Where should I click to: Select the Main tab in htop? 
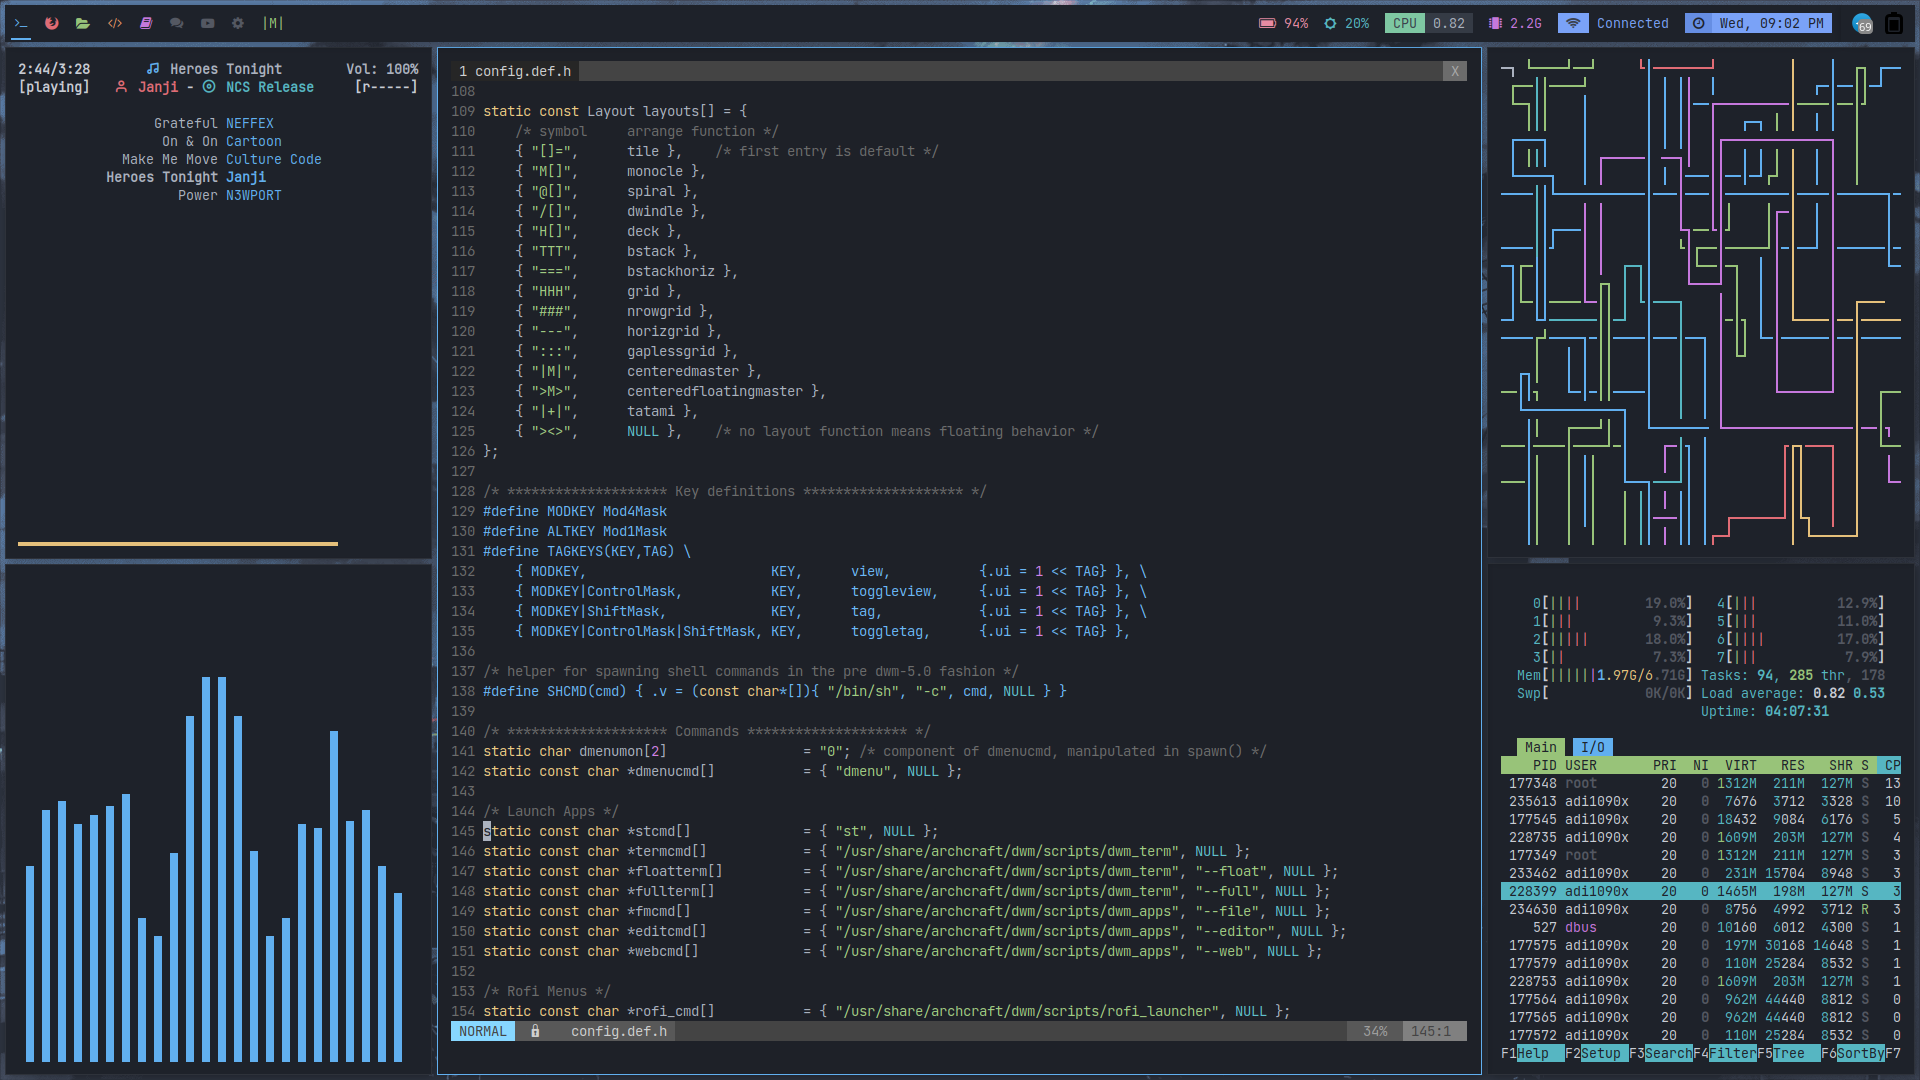coord(1540,747)
